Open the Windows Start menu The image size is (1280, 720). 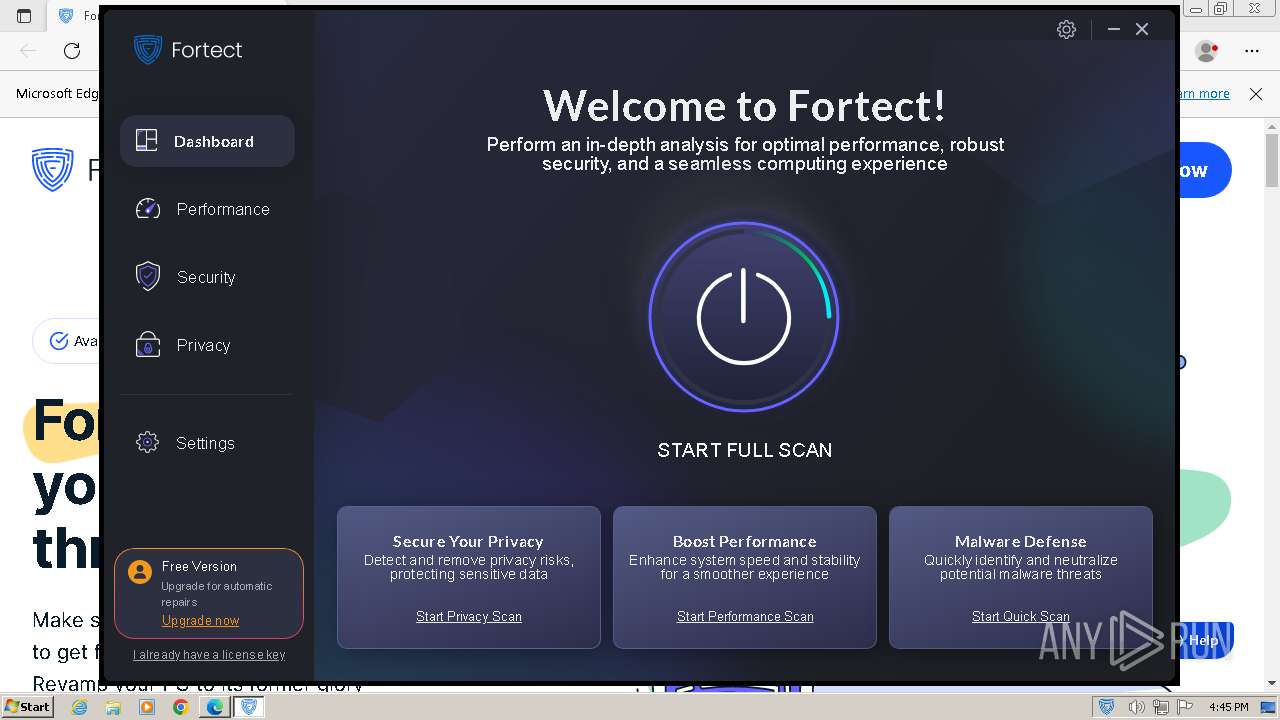click(27, 707)
